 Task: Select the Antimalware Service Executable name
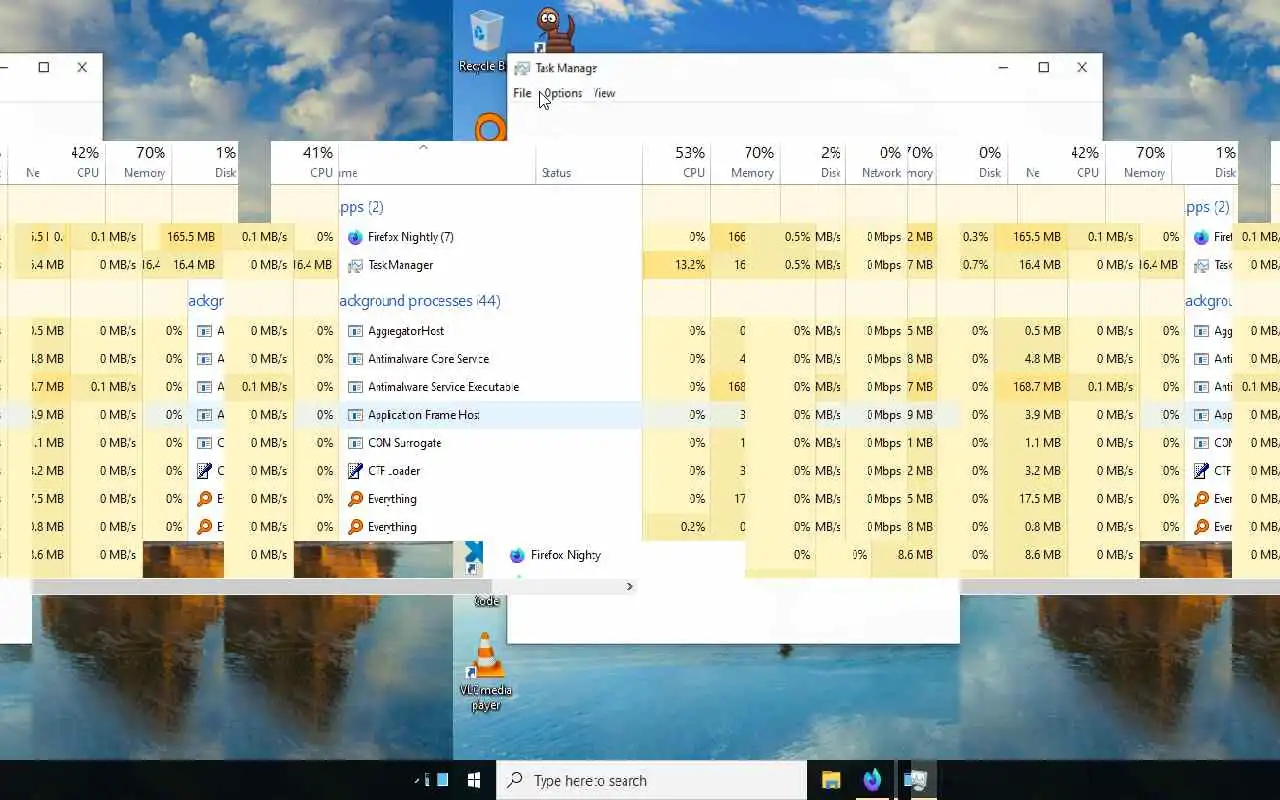click(443, 387)
